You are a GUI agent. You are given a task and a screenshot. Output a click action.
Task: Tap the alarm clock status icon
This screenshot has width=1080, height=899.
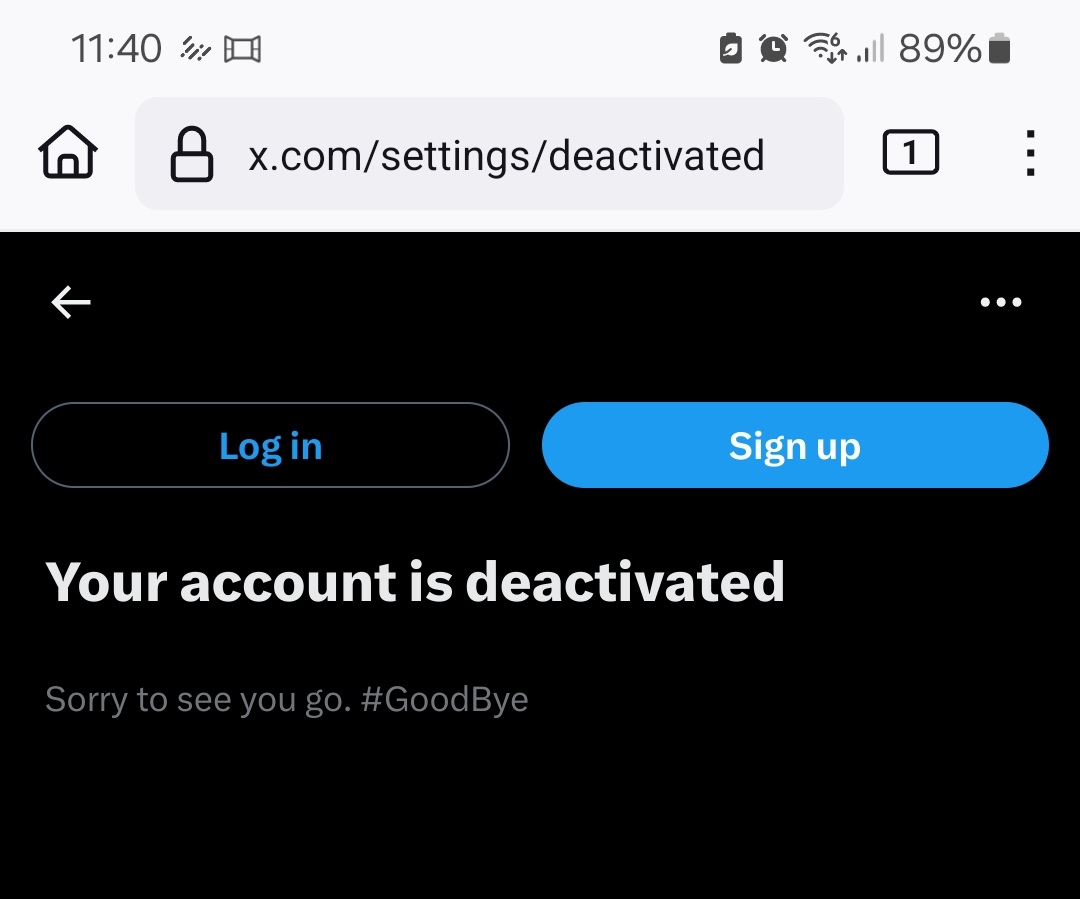coord(773,48)
